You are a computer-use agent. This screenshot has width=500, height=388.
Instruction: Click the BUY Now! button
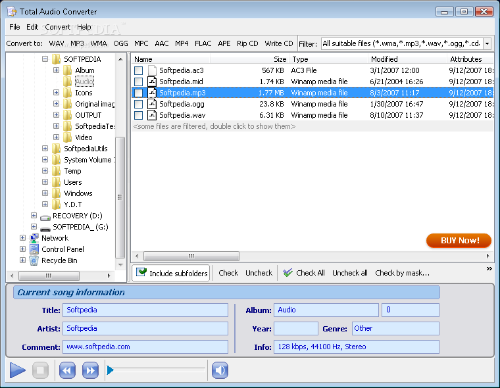coord(459,240)
